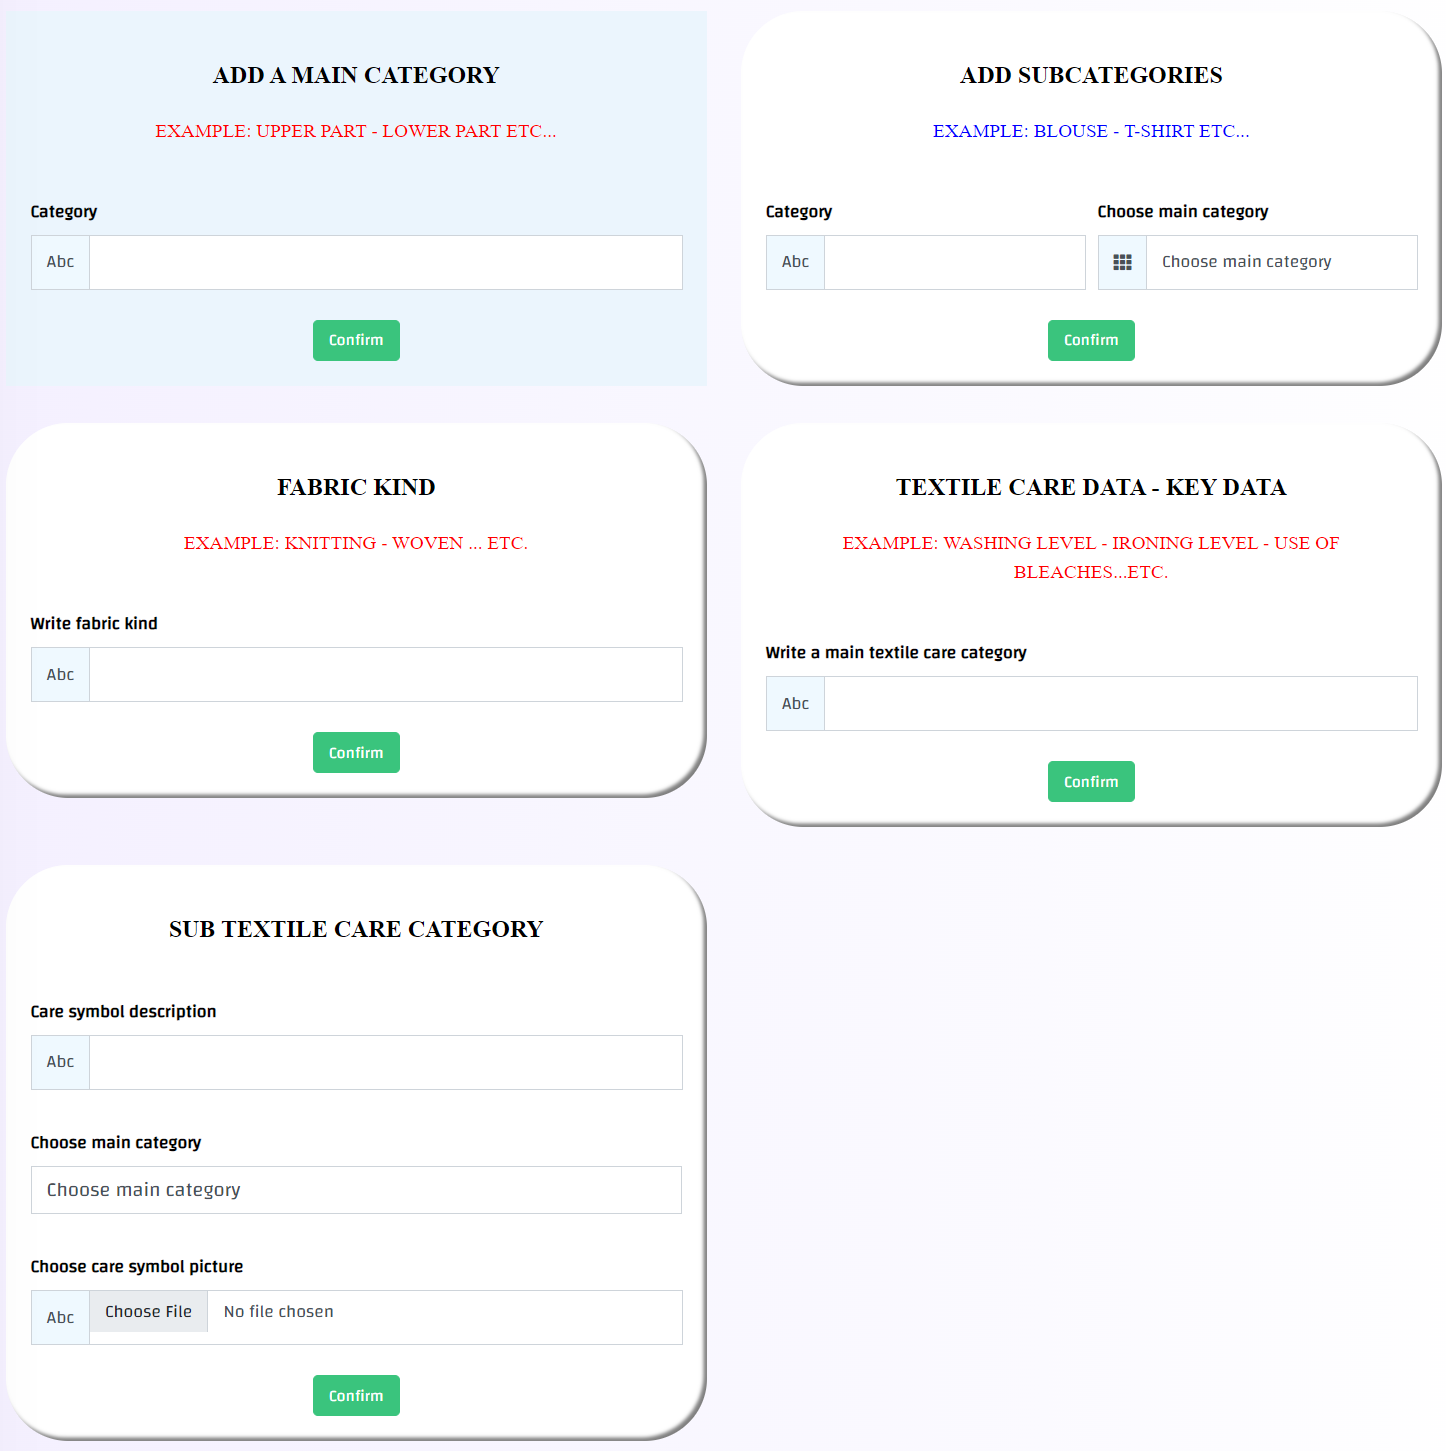
Task: Click the Abc prefix in Add Subcategories
Action: [x=795, y=262]
